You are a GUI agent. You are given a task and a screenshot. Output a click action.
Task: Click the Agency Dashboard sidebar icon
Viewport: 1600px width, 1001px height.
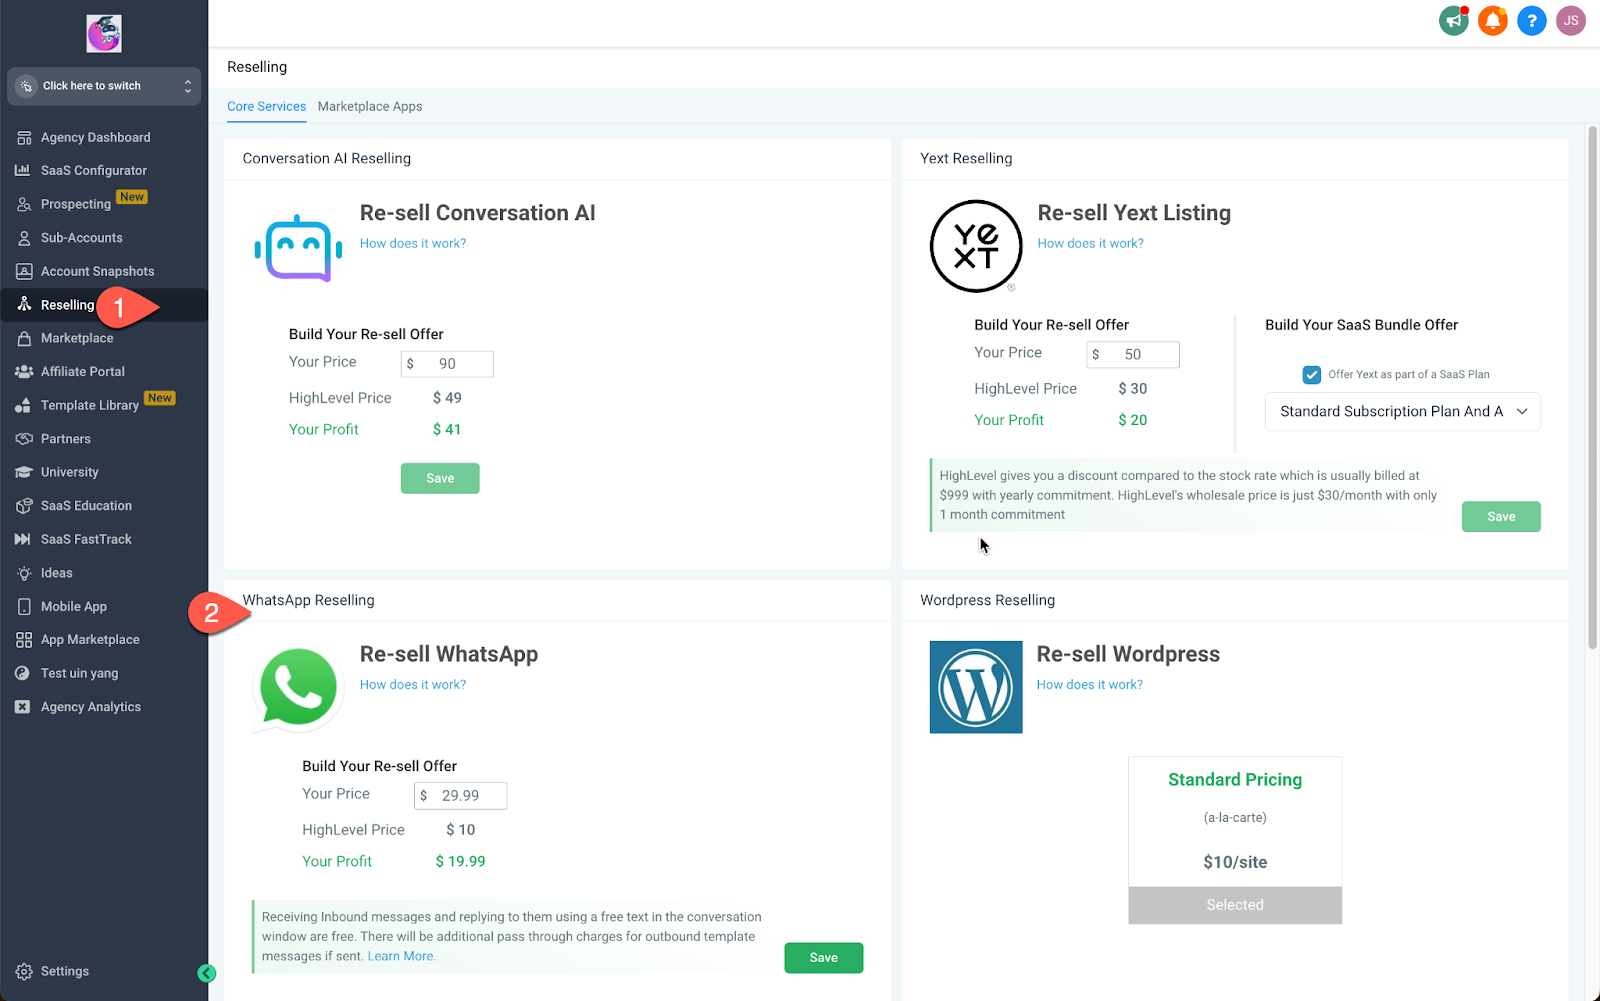(24, 138)
